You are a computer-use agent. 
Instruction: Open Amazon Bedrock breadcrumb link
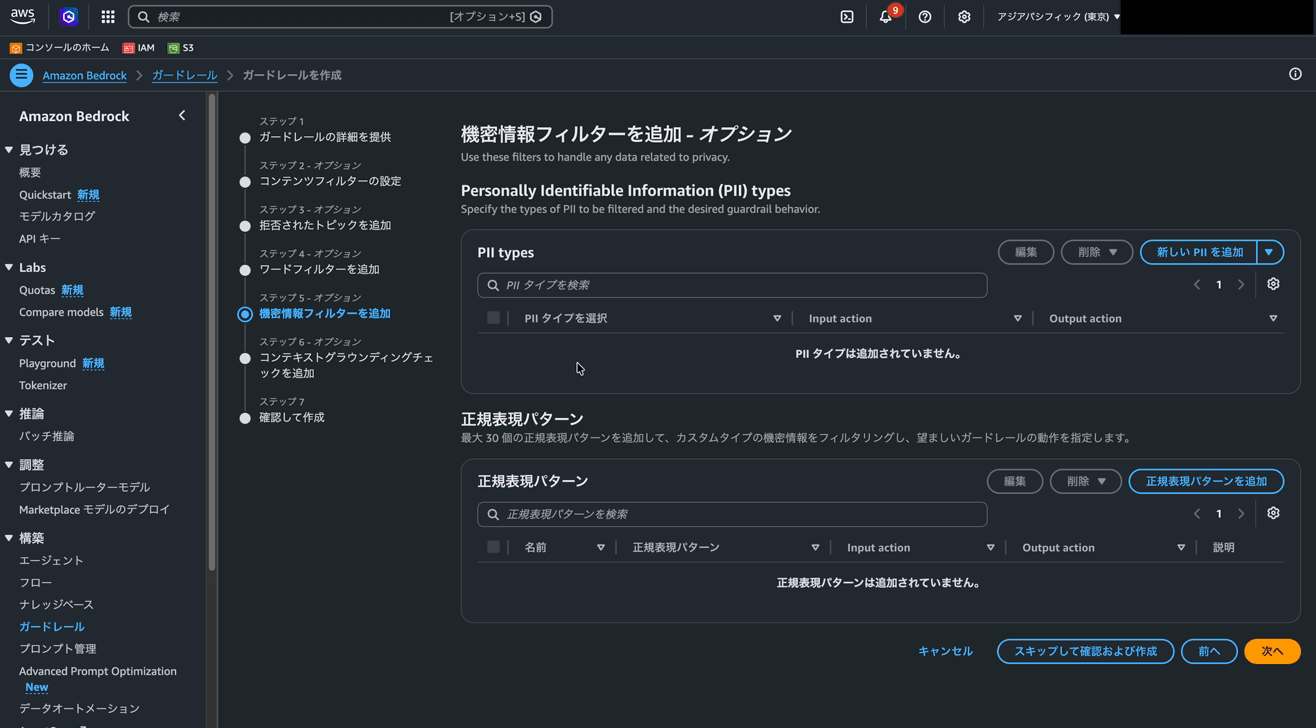[84, 75]
